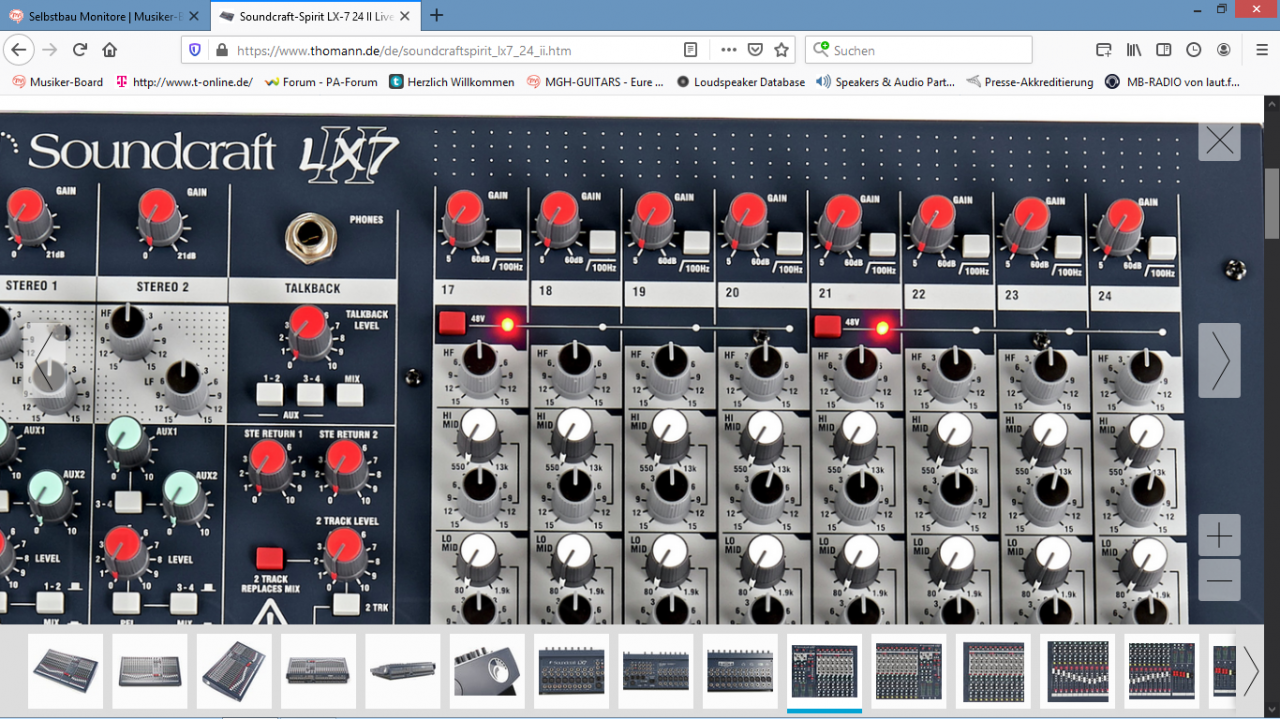Open the t-online.de bookmark
The image size is (1280, 719).
pos(184,82)
